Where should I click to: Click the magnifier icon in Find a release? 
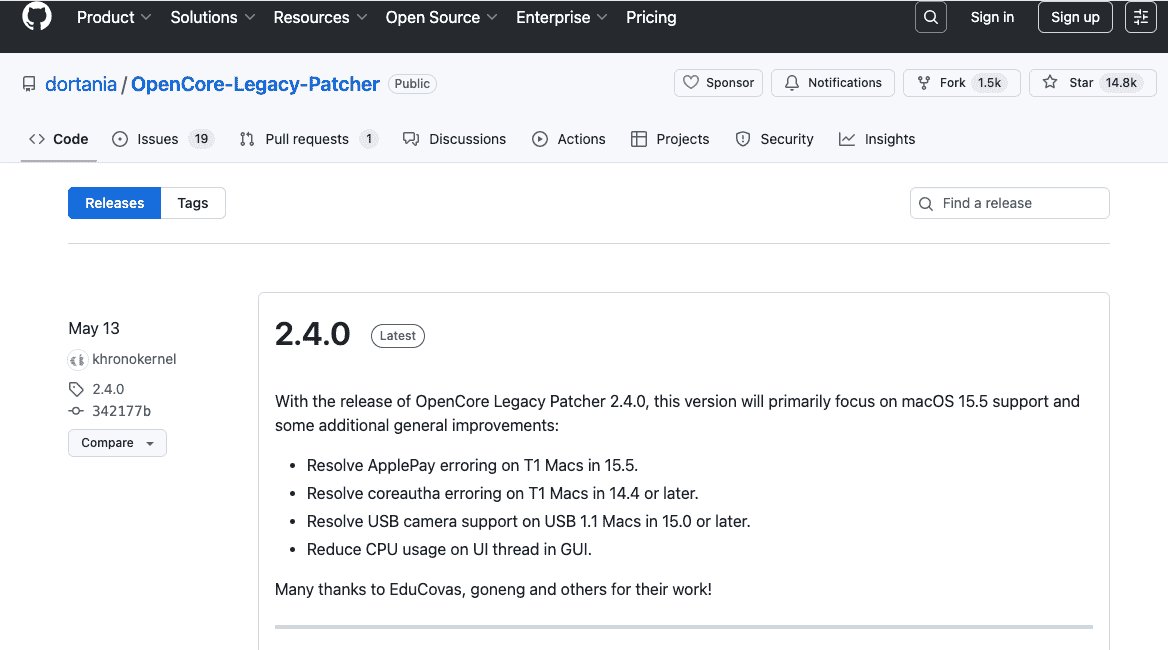coord(926,203)
